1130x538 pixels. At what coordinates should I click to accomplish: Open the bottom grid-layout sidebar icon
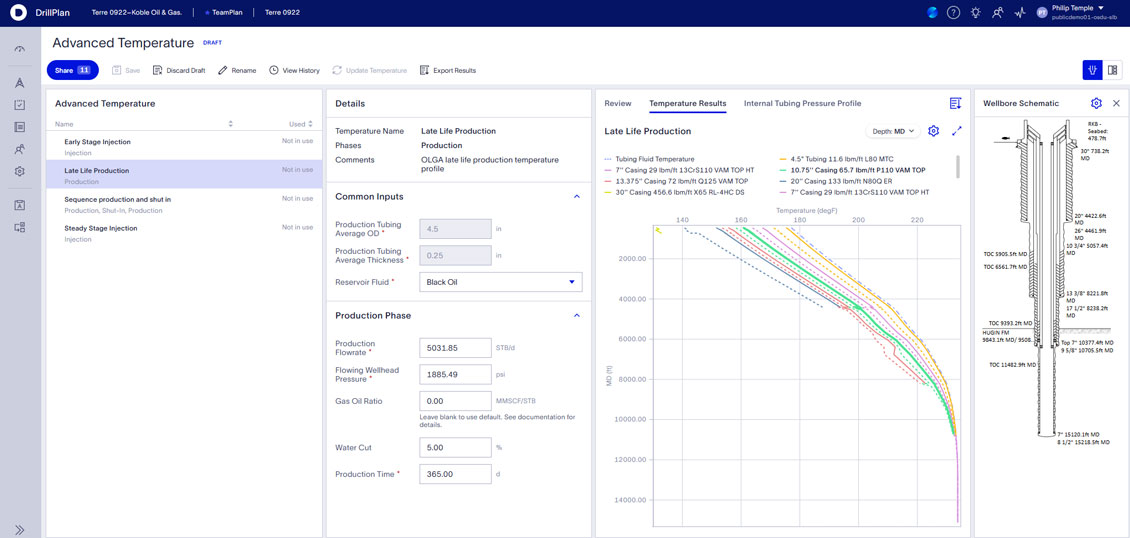[19, 228]
